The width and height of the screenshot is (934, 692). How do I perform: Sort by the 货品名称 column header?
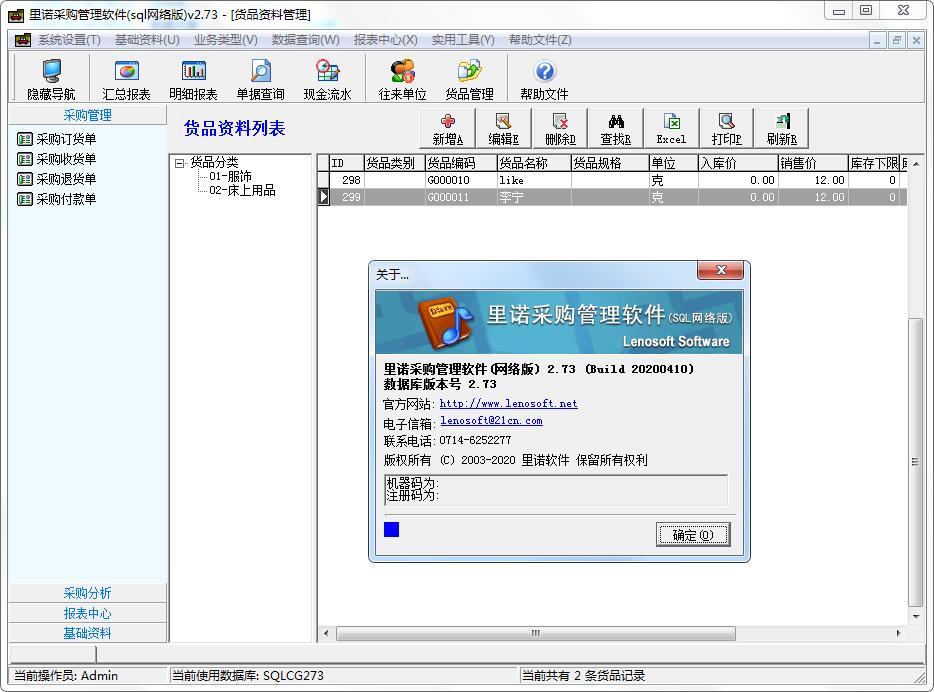coord(534,163)
